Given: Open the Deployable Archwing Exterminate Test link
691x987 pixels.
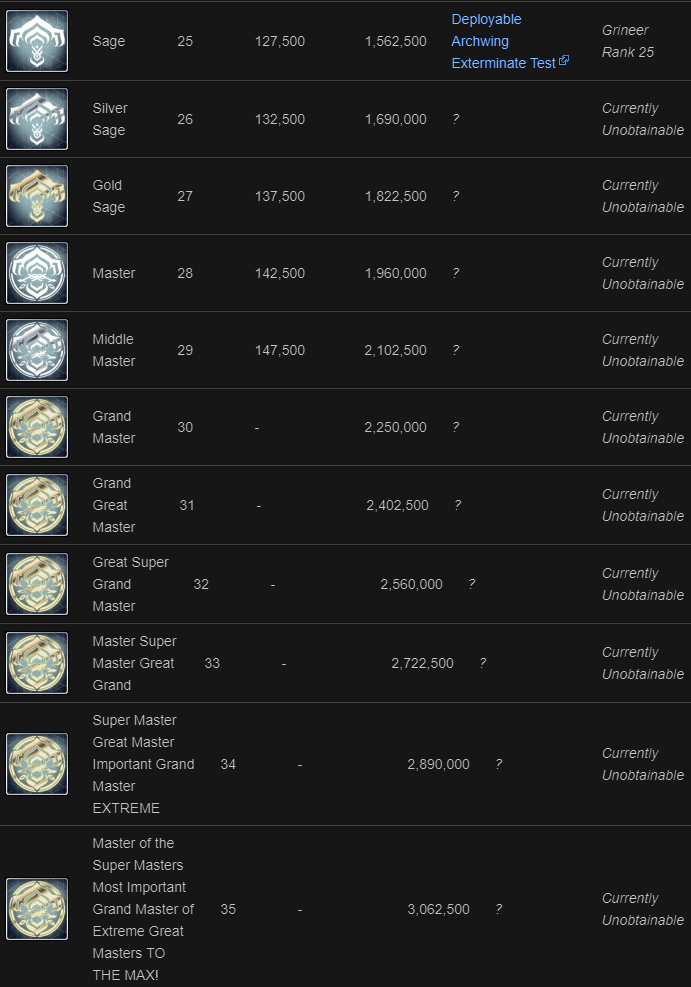Looking at the screenshot, I should click(x=486, y=41).
